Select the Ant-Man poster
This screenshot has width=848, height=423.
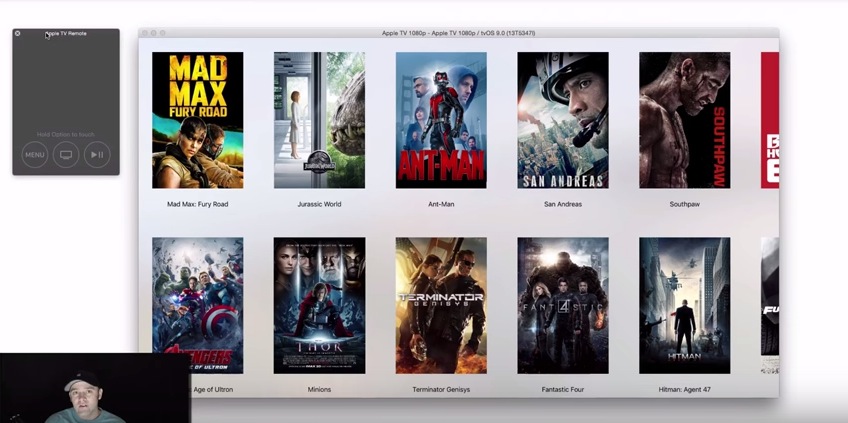coord(441,120)
